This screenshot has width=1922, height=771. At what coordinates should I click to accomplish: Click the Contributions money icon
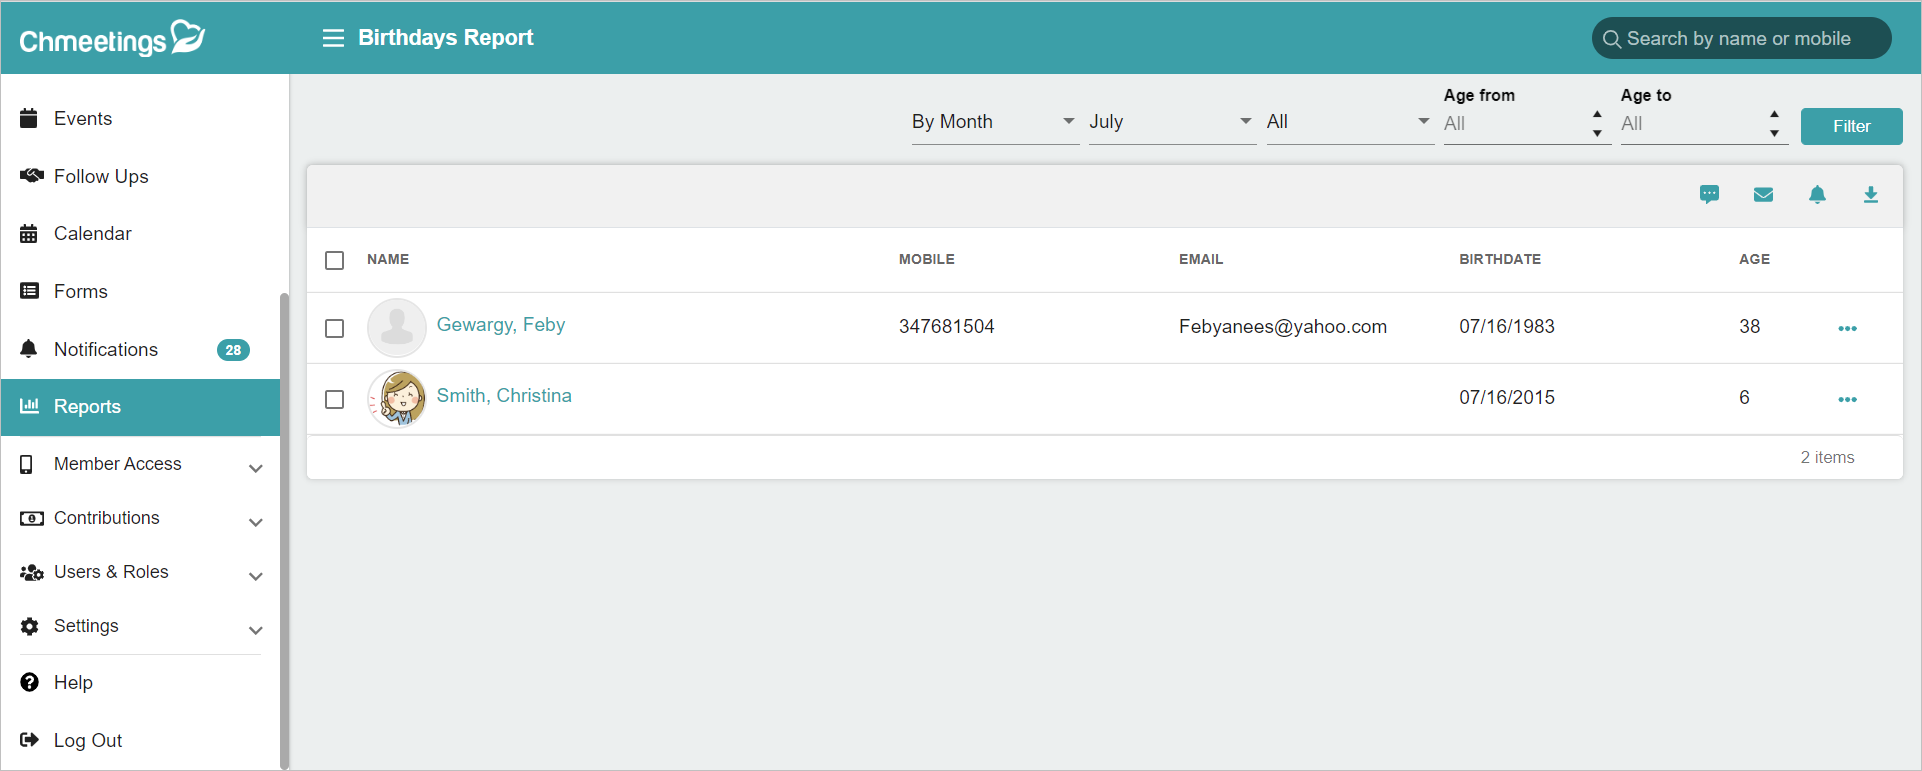(x=31, y=518)
